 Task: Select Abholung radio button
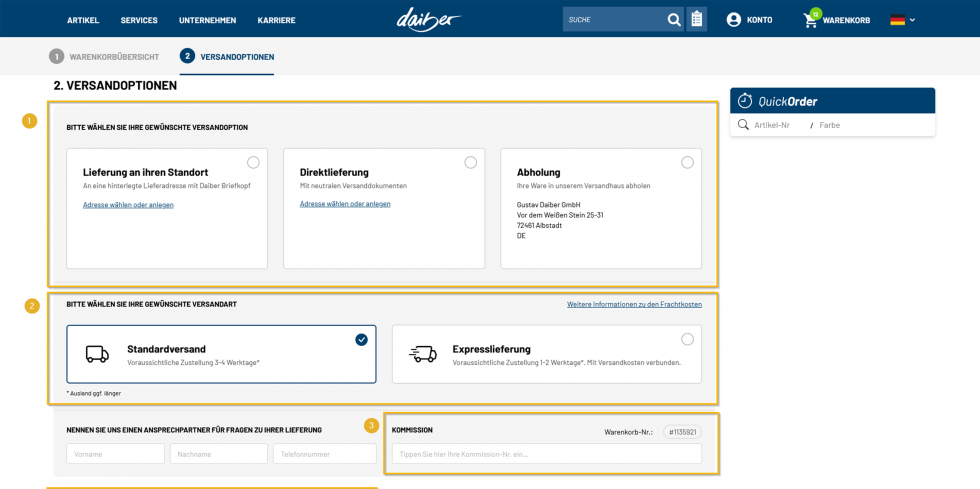[x=688, y=163]
